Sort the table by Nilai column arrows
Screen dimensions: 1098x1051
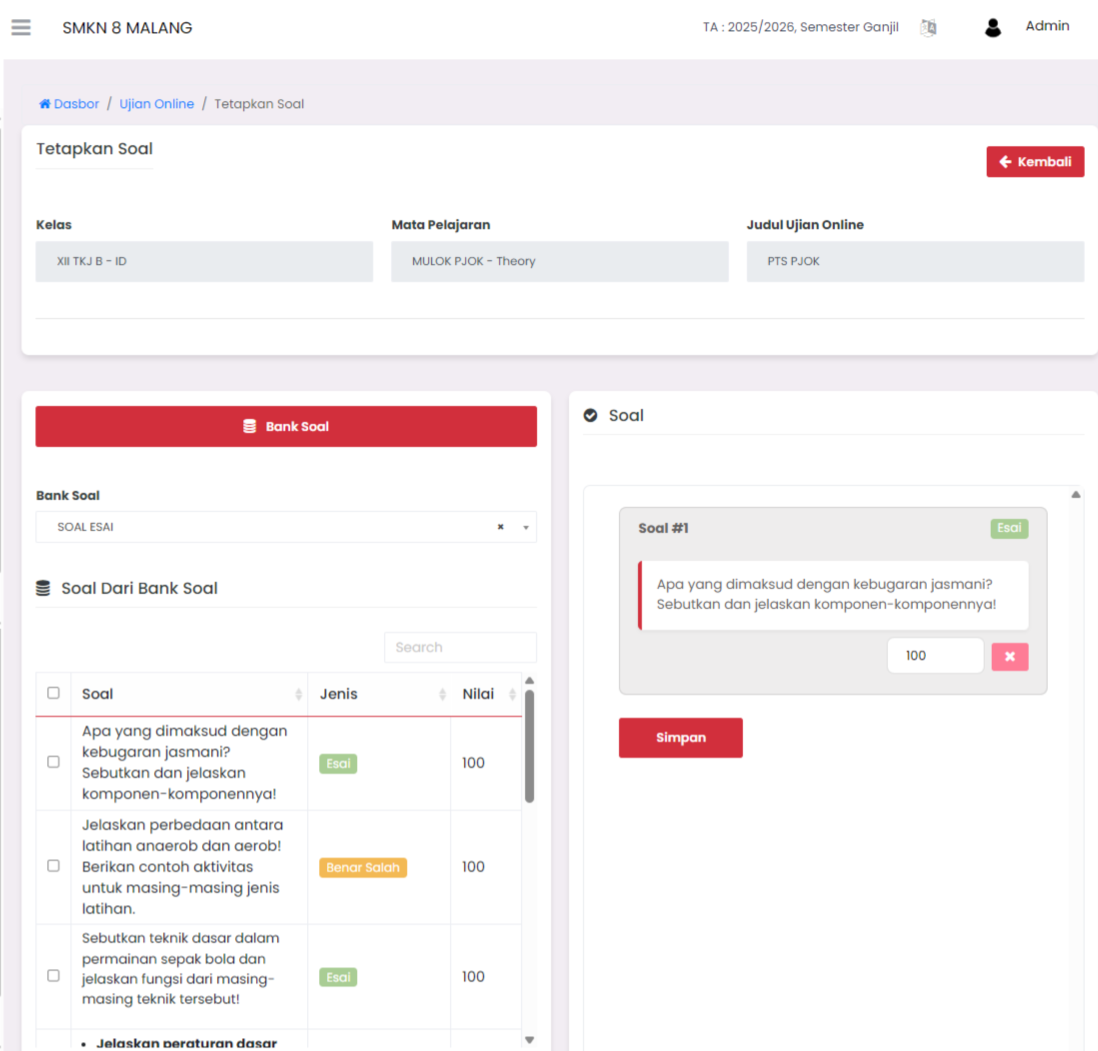coord(512,695)
